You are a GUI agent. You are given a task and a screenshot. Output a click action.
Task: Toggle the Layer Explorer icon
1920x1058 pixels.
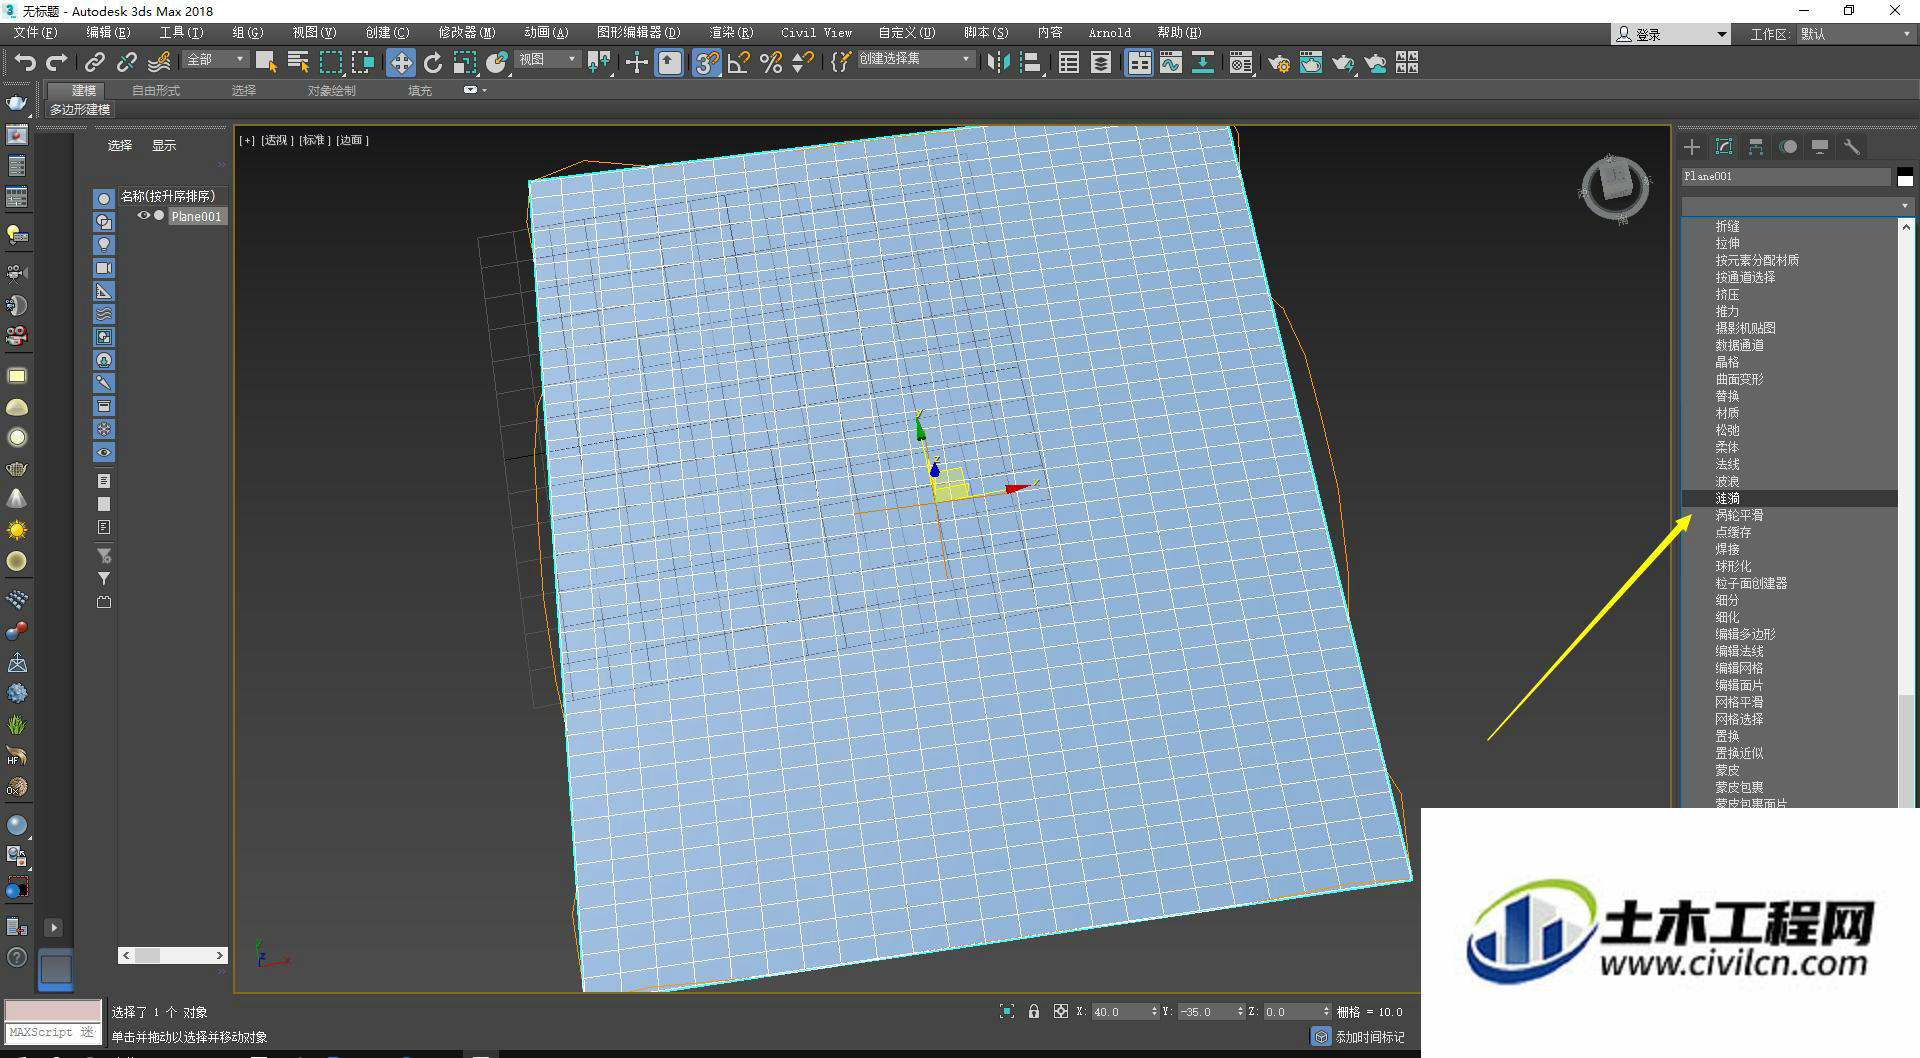pyautogui.click(x=1101, y=63)
